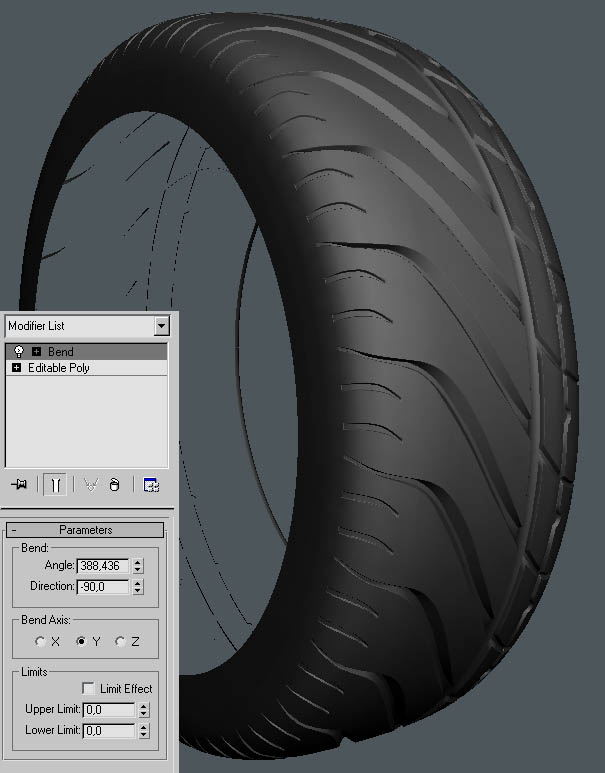Click the Make Unique icon
The width and height of the screenshot is (605, 773).
91,485
